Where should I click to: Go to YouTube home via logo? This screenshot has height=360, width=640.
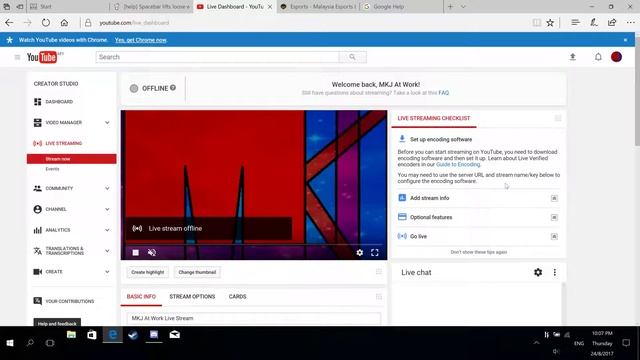coord(42,57)
